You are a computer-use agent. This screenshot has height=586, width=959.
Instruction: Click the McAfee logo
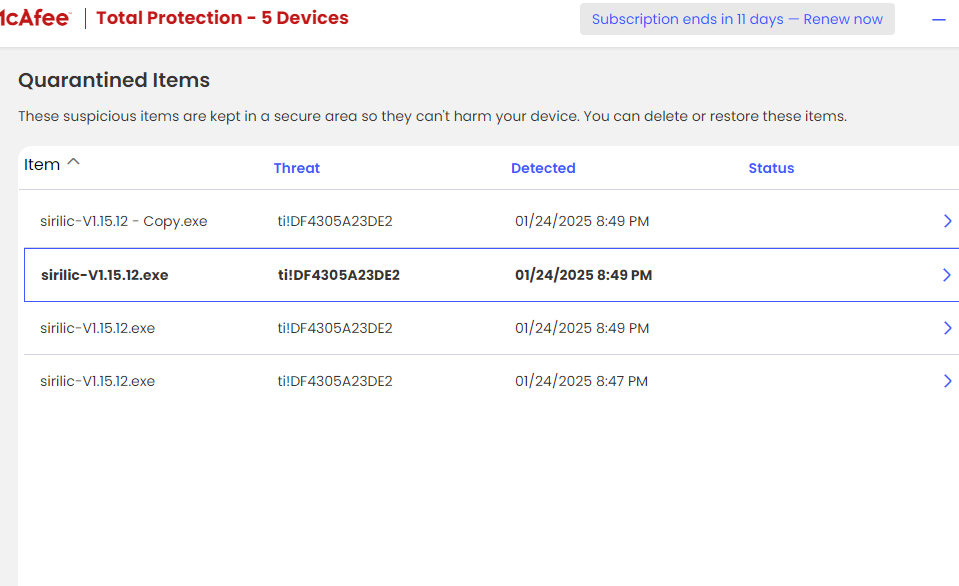(x=36, y=18)
